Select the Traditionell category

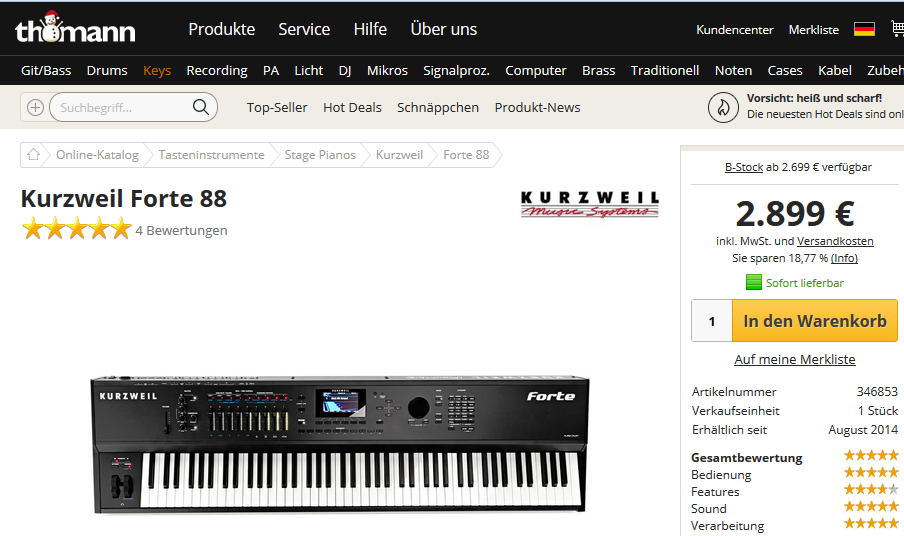665,70
